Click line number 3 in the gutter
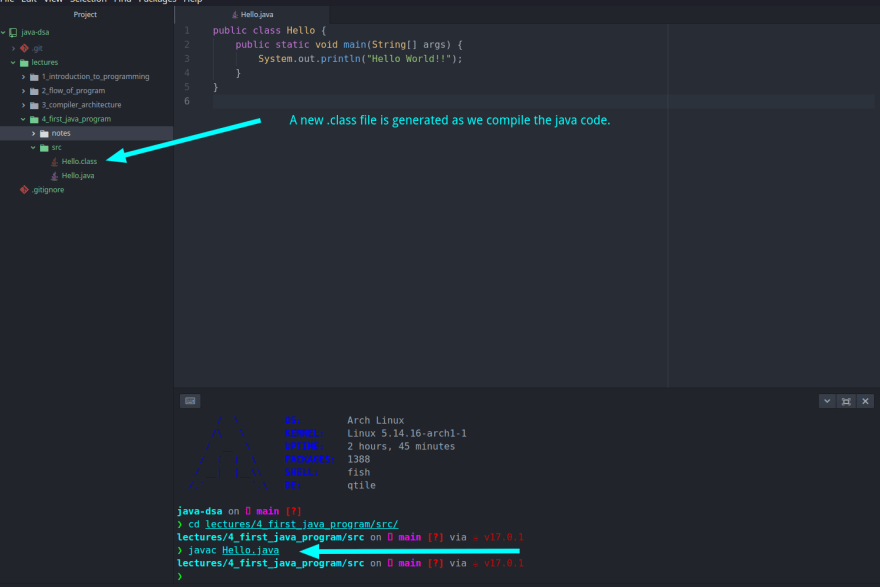 [187, 58]
